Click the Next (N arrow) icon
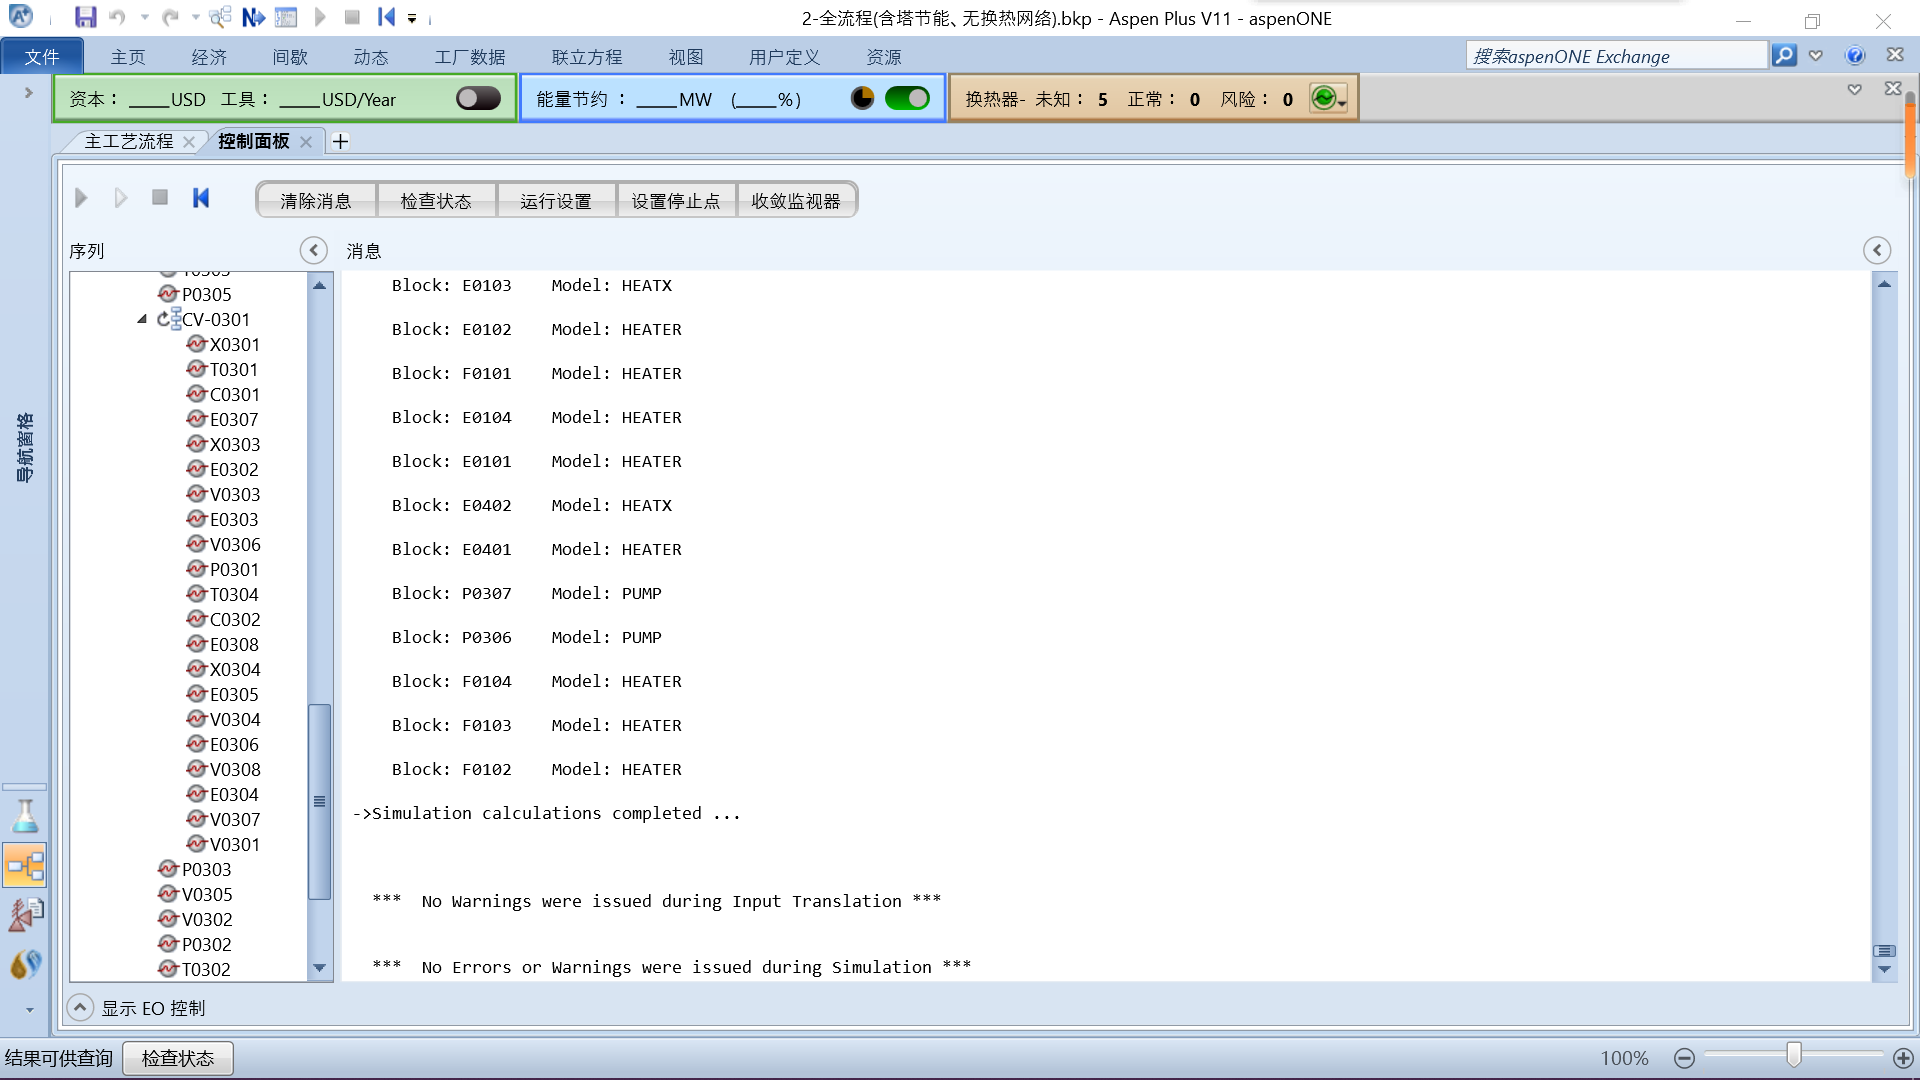Screen dimensions: 1920x1080 point(253,17)
